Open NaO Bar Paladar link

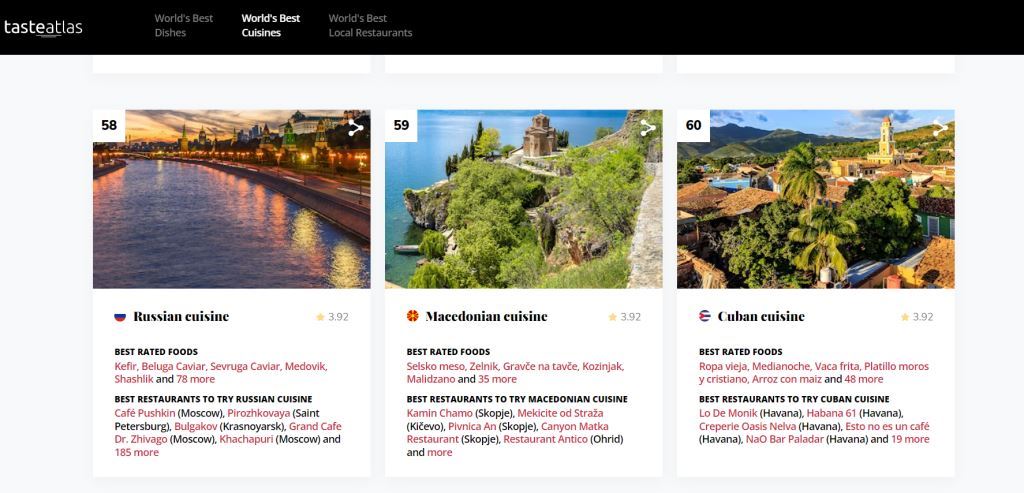(784, 439)
